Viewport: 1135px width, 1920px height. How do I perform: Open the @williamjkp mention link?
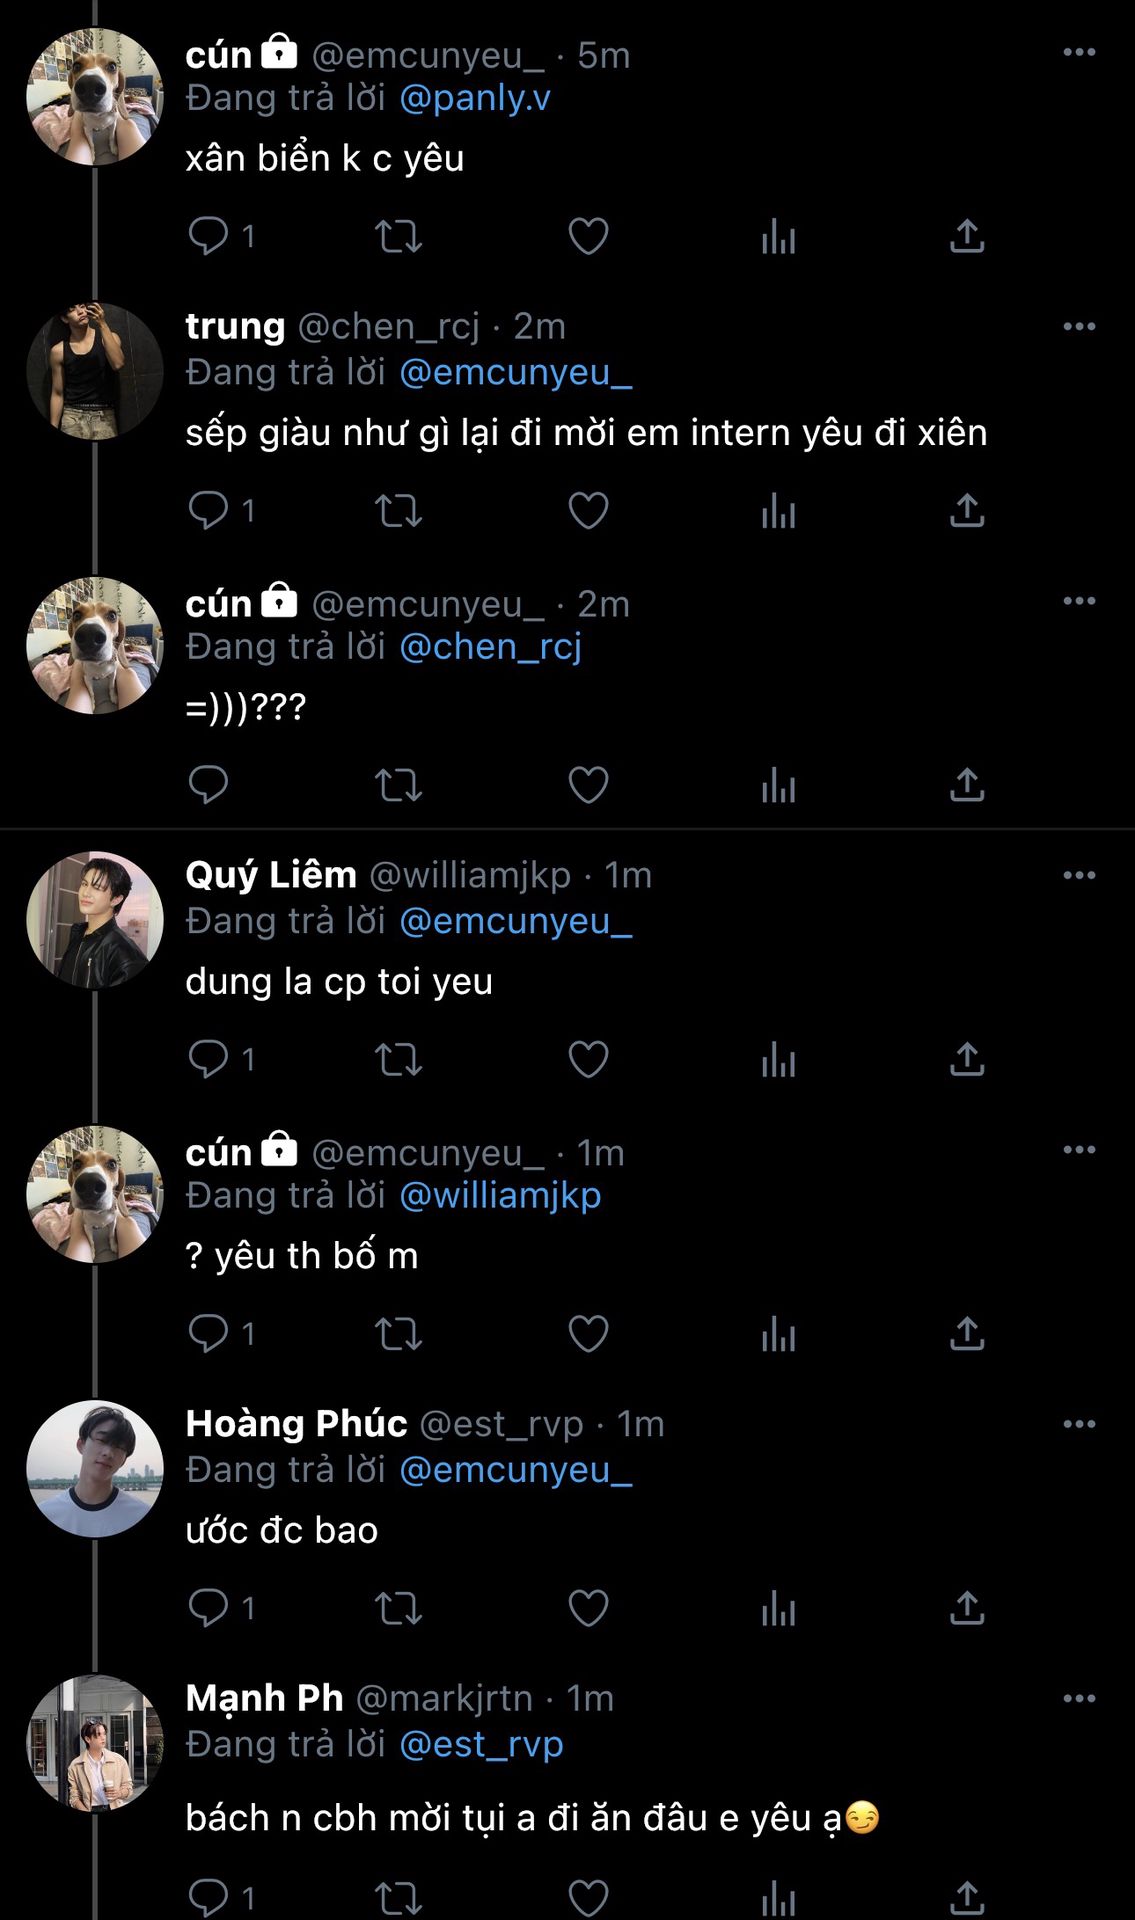500,1196
